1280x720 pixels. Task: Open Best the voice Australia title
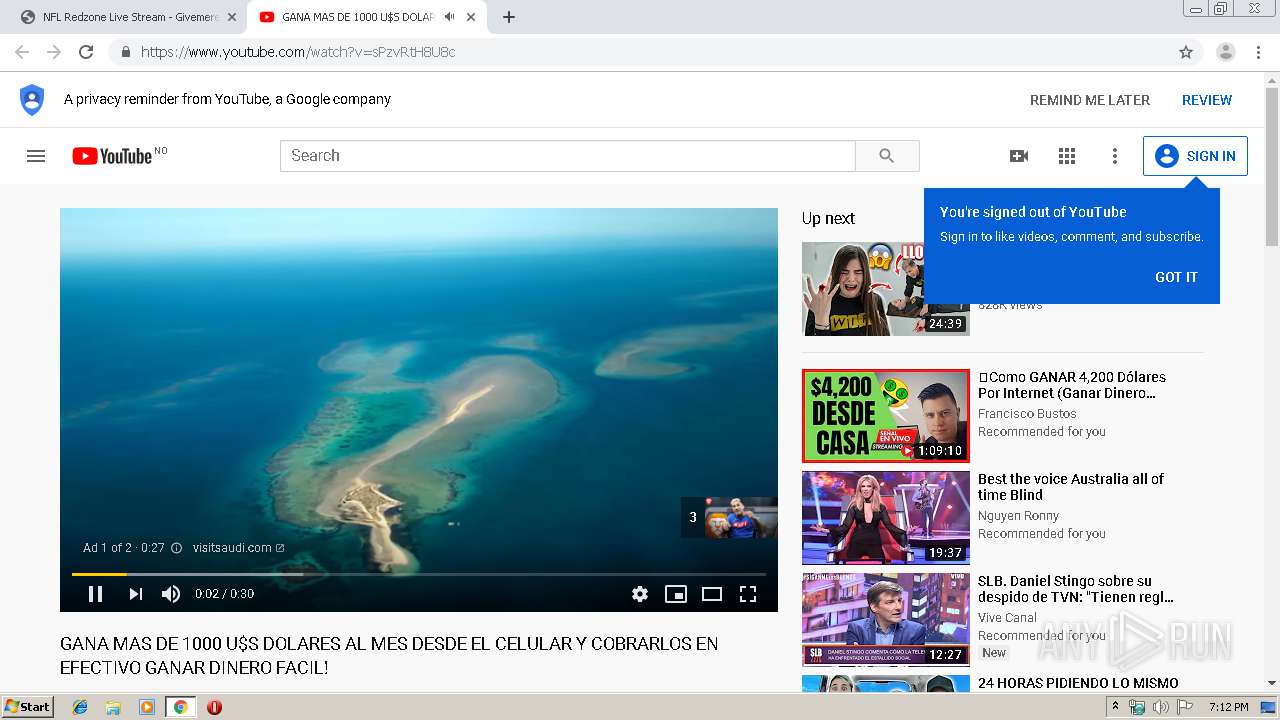click(1071, 487)
